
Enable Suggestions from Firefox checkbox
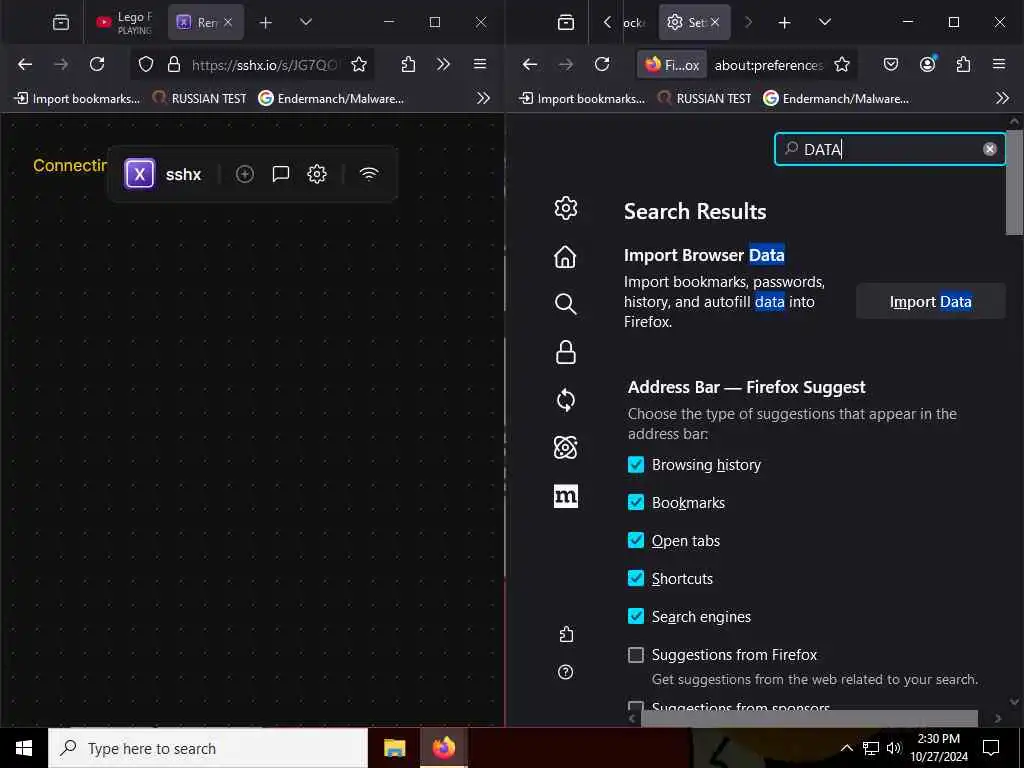pos(635,654)
